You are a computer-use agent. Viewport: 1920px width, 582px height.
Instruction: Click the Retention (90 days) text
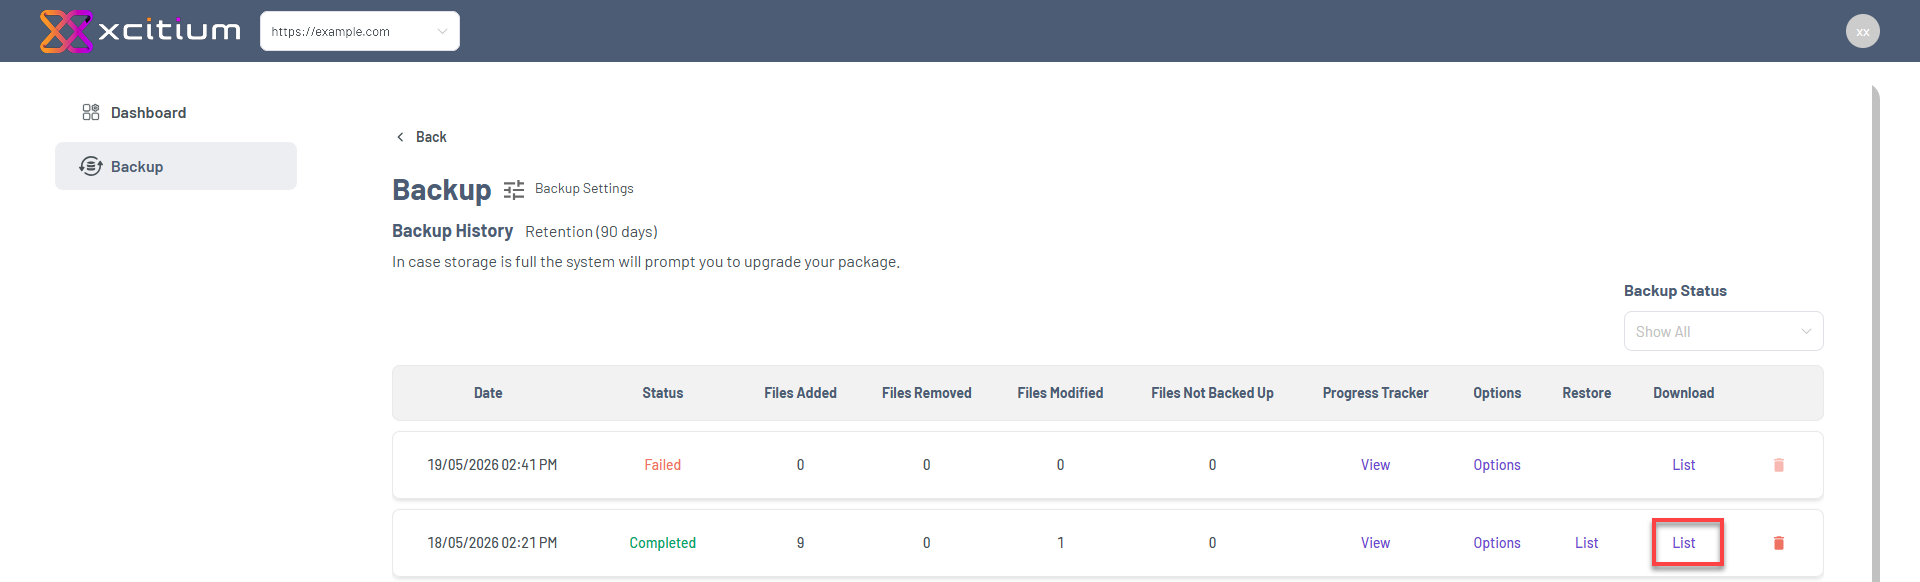point(591,231)
